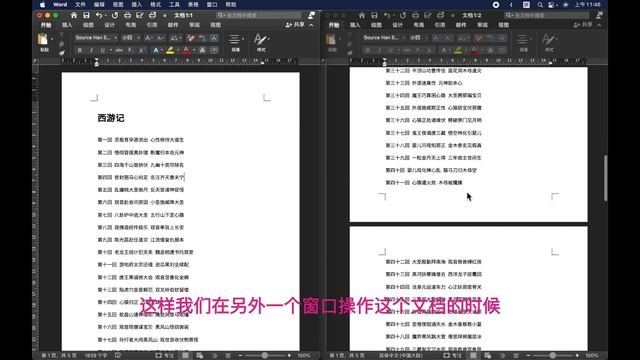The image size is (640, 360).
Task: Toggle subscript in left window
Action: point(130,50)
